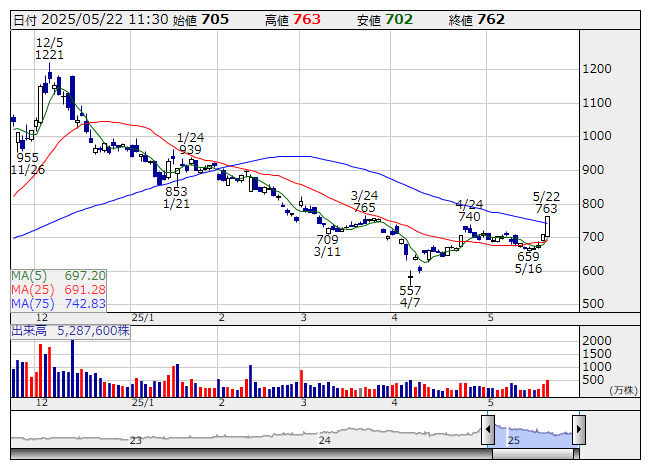Click the MA(25) 691.28 legend entry
The height and width of the screenshot is (470, 653).
(58, 290)
